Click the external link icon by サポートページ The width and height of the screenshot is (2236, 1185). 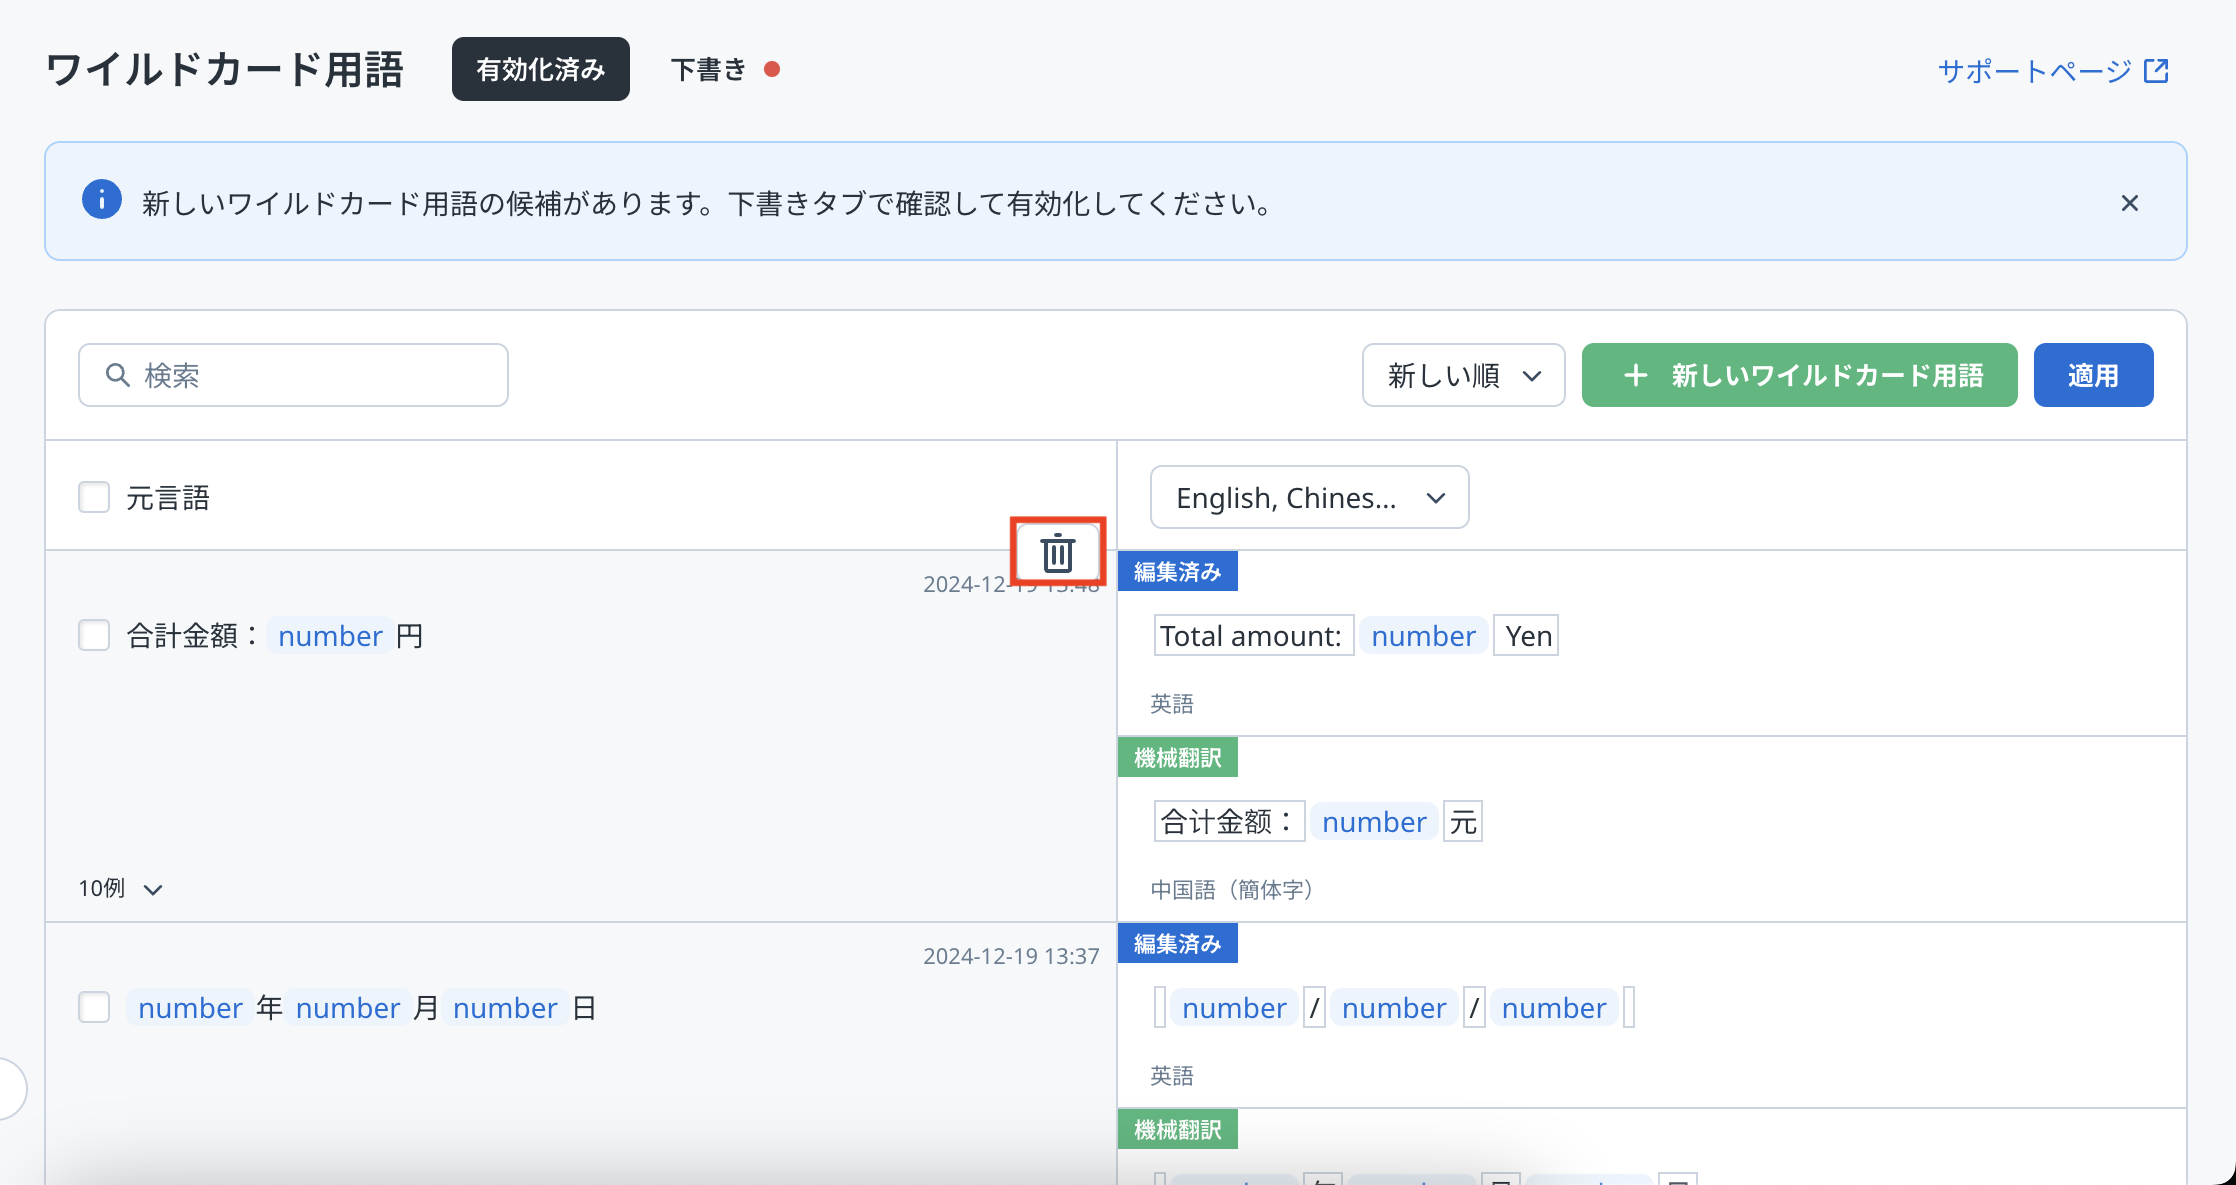tap(2156, 71)
